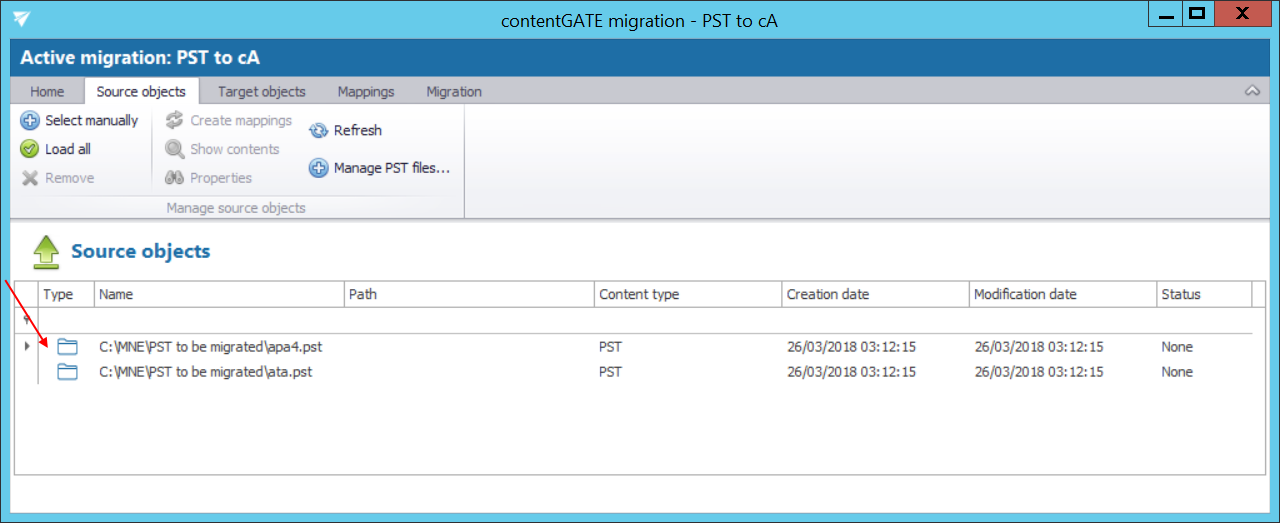The image size is (1280, 523).
Task: Click the Refresh icon in the ribbon
Action: 318,130
